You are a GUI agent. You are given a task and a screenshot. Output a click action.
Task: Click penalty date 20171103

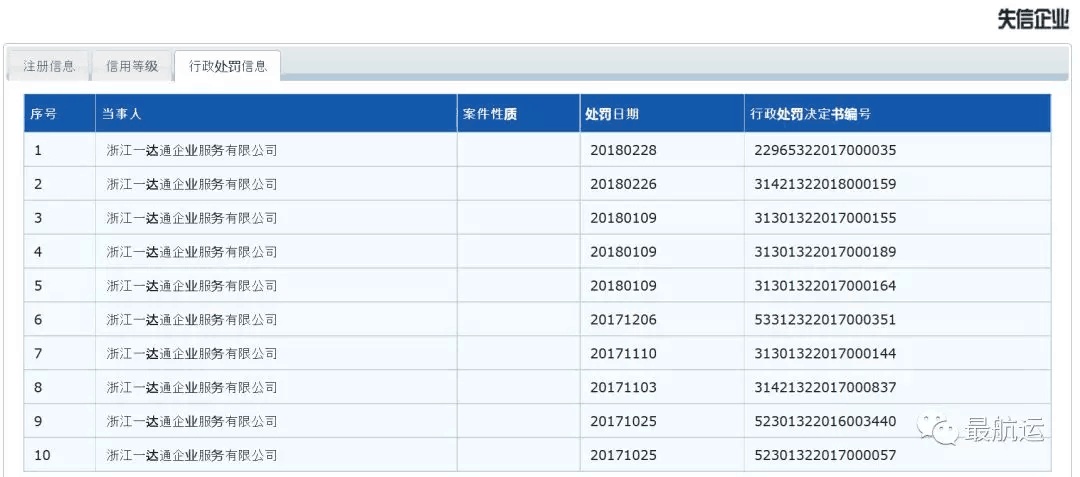pos(623,388)
